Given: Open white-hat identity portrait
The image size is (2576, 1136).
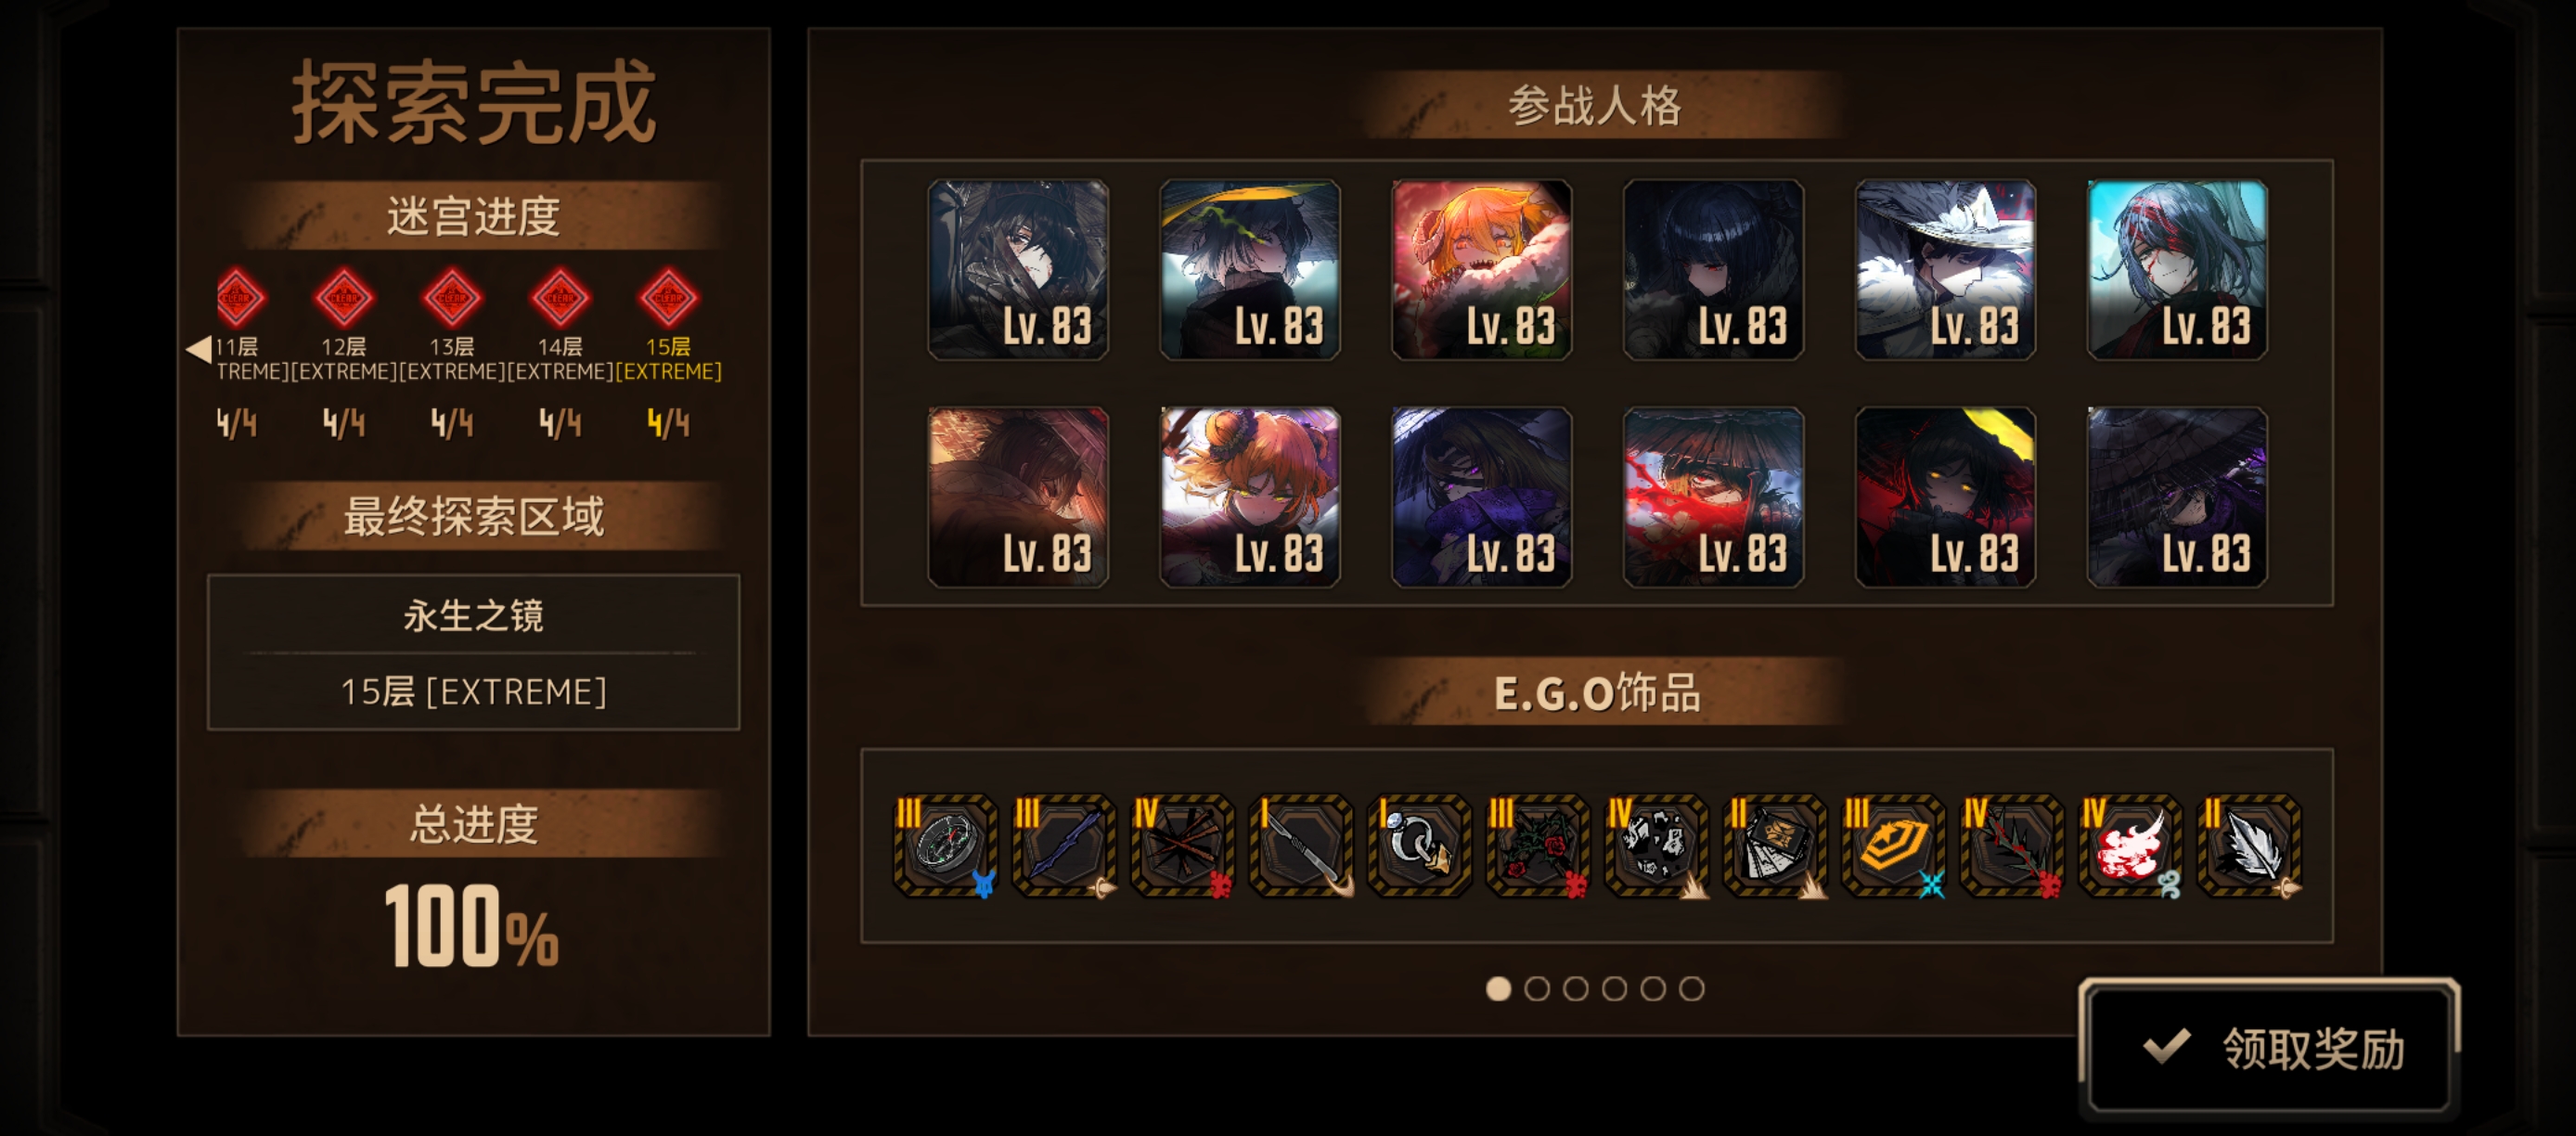Looking at the screenshot, I should (x=1945, y=269).
